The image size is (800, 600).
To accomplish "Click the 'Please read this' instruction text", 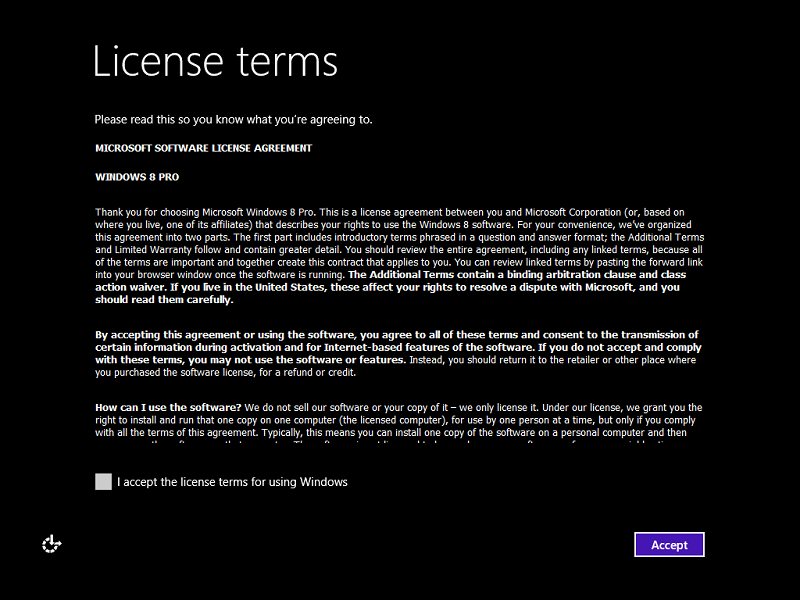I will click(x=233, y=120).
